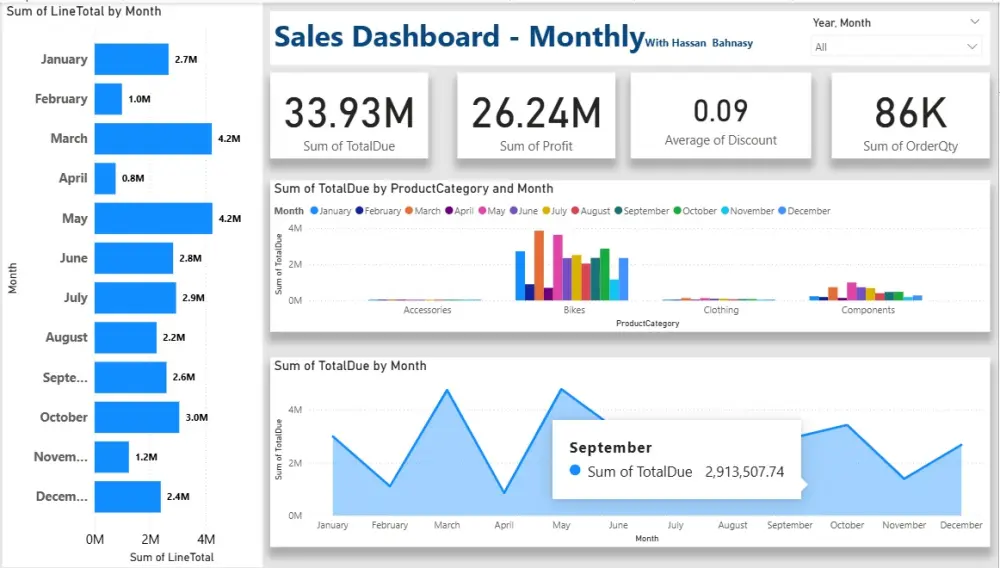Image resolution: width=1000 pixels, height=568 pixels.
Task: Click the 26.24M Sum of Profit card
Action: [536, 115]
